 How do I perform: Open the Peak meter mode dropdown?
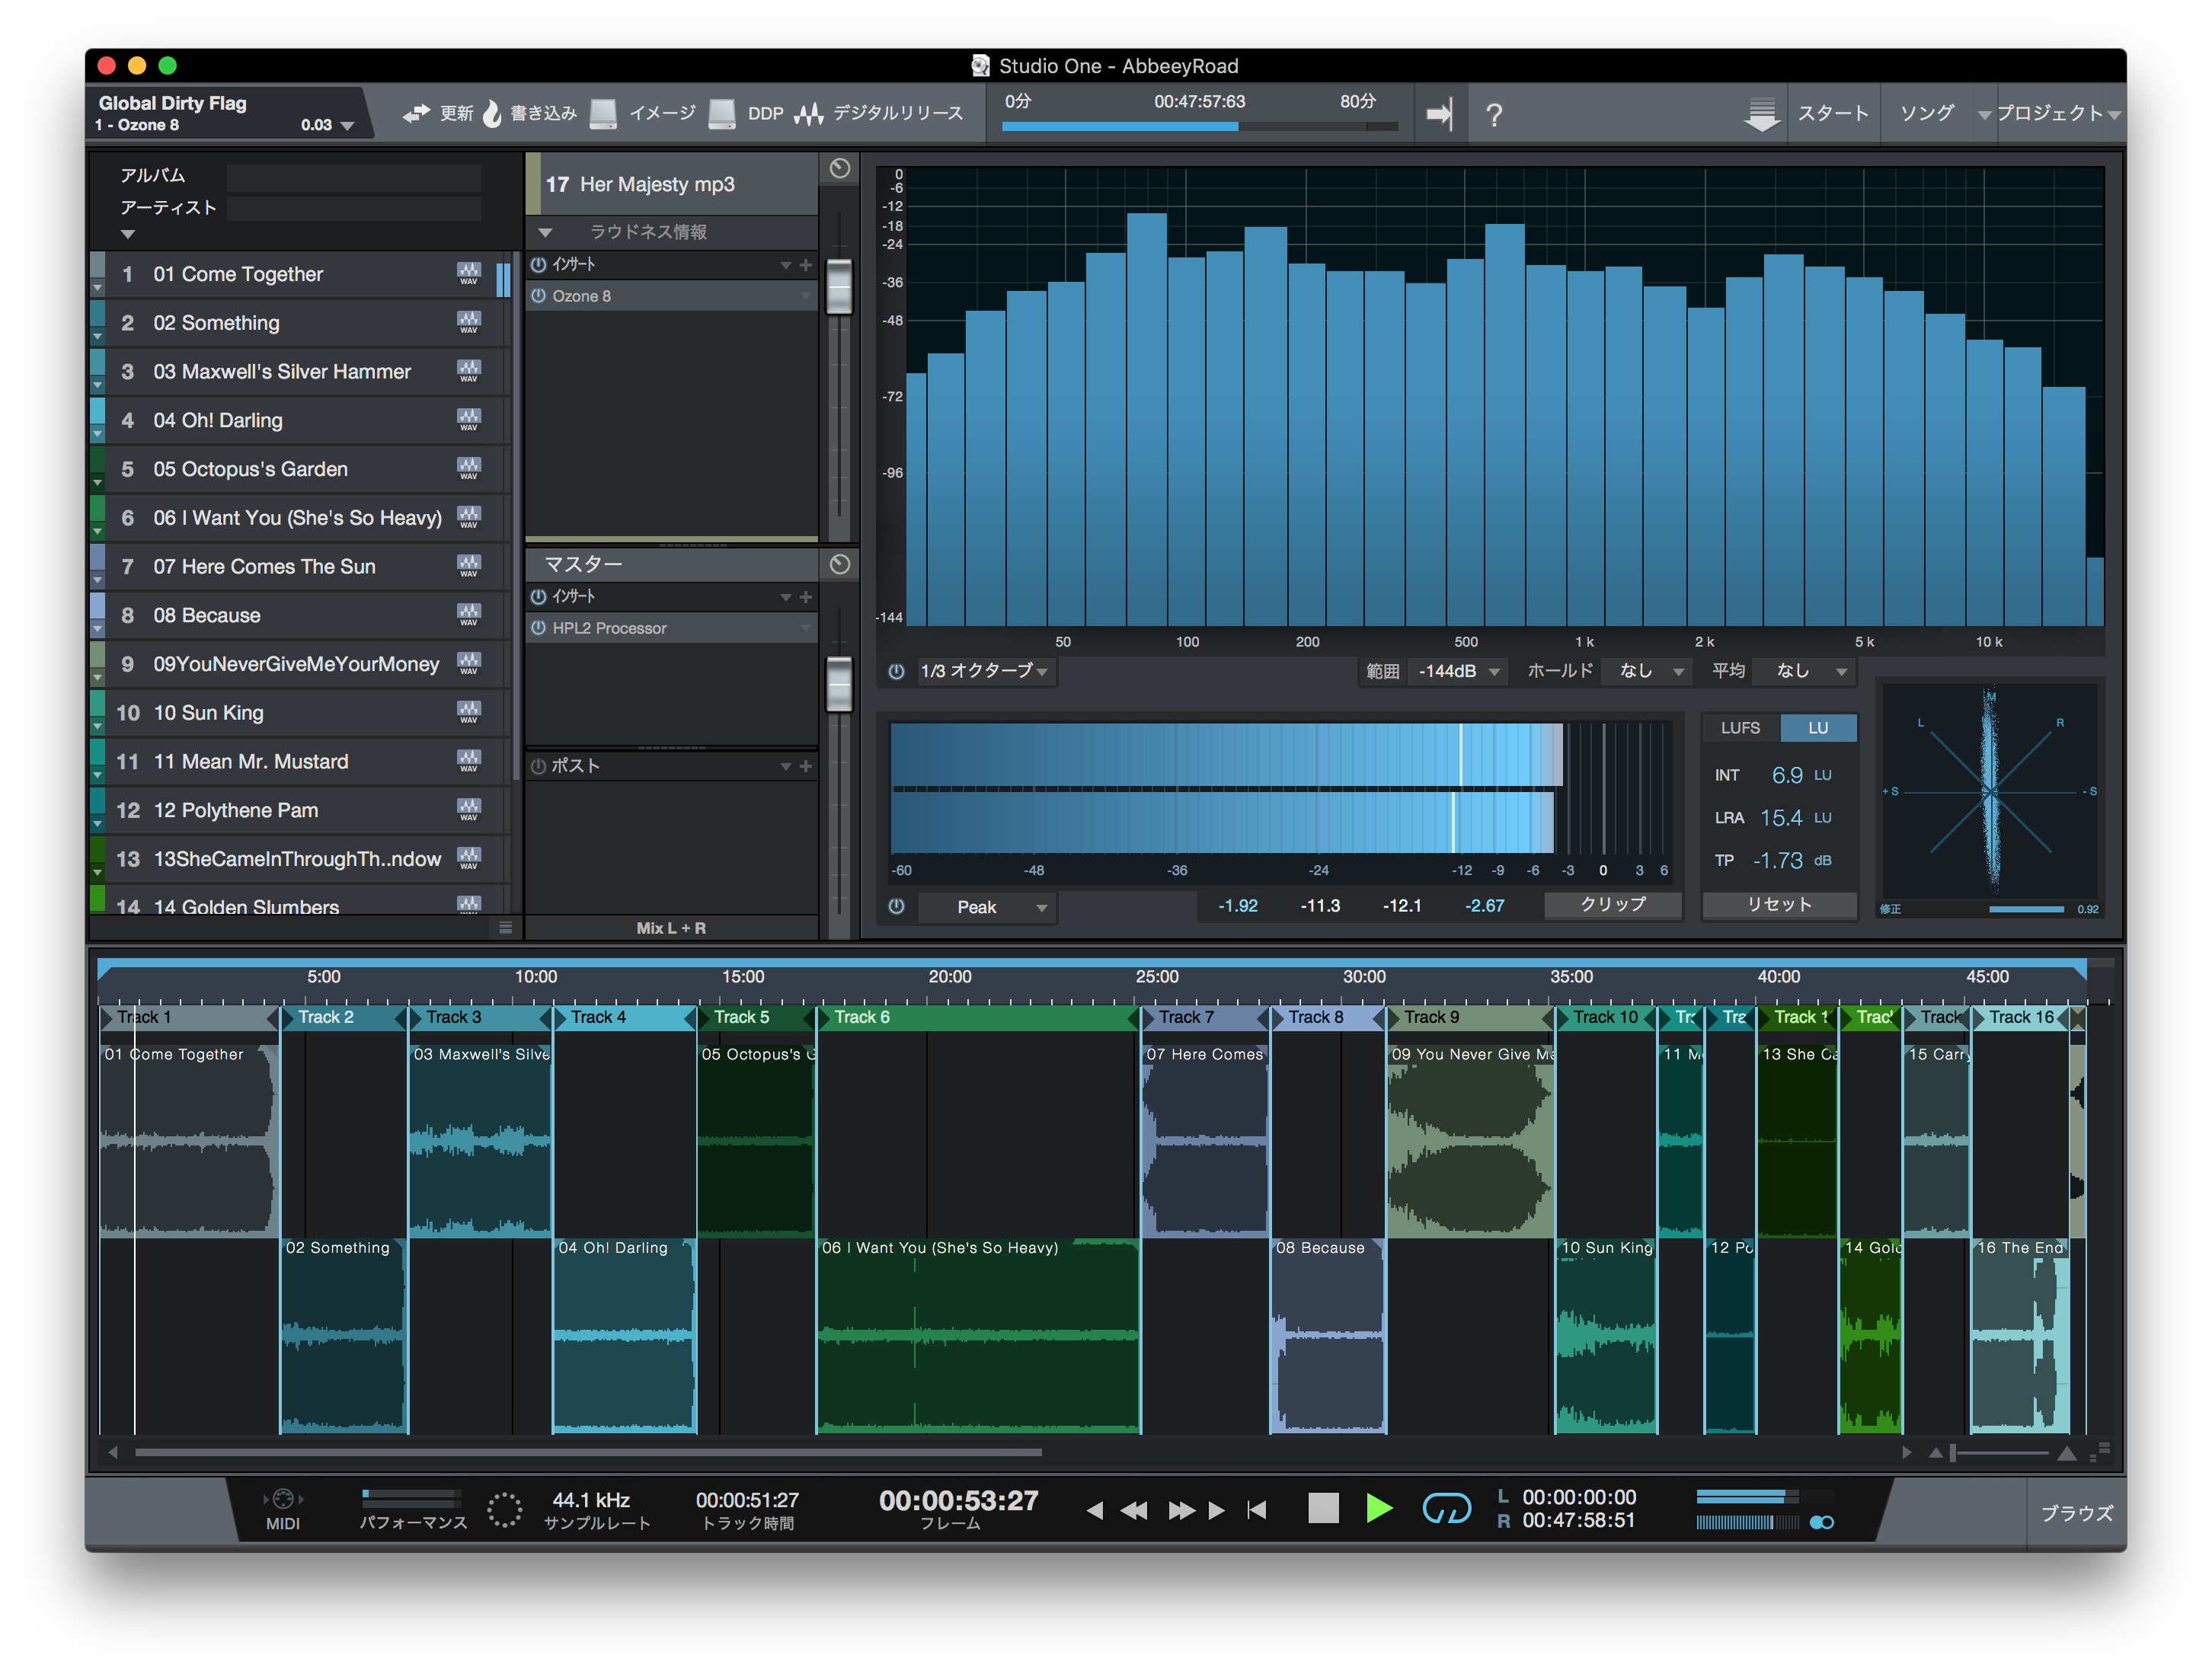(x=988, y=907)
